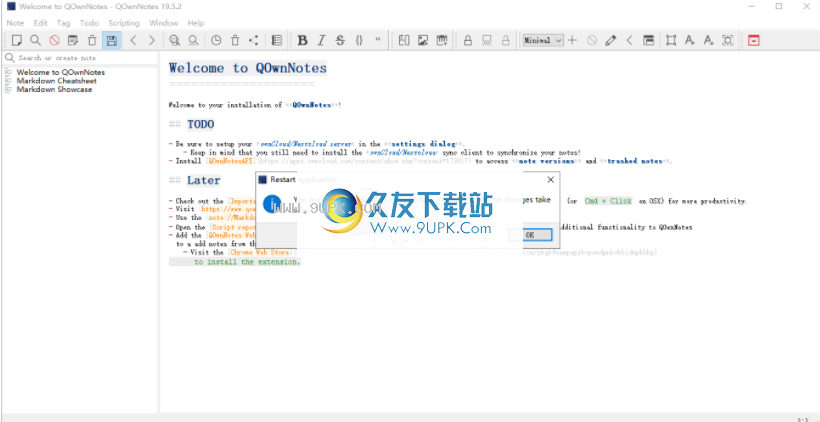This screenshot has width=820, height=422.
Task: Click the magnifier Find note icon
Action: coord(35,40)
